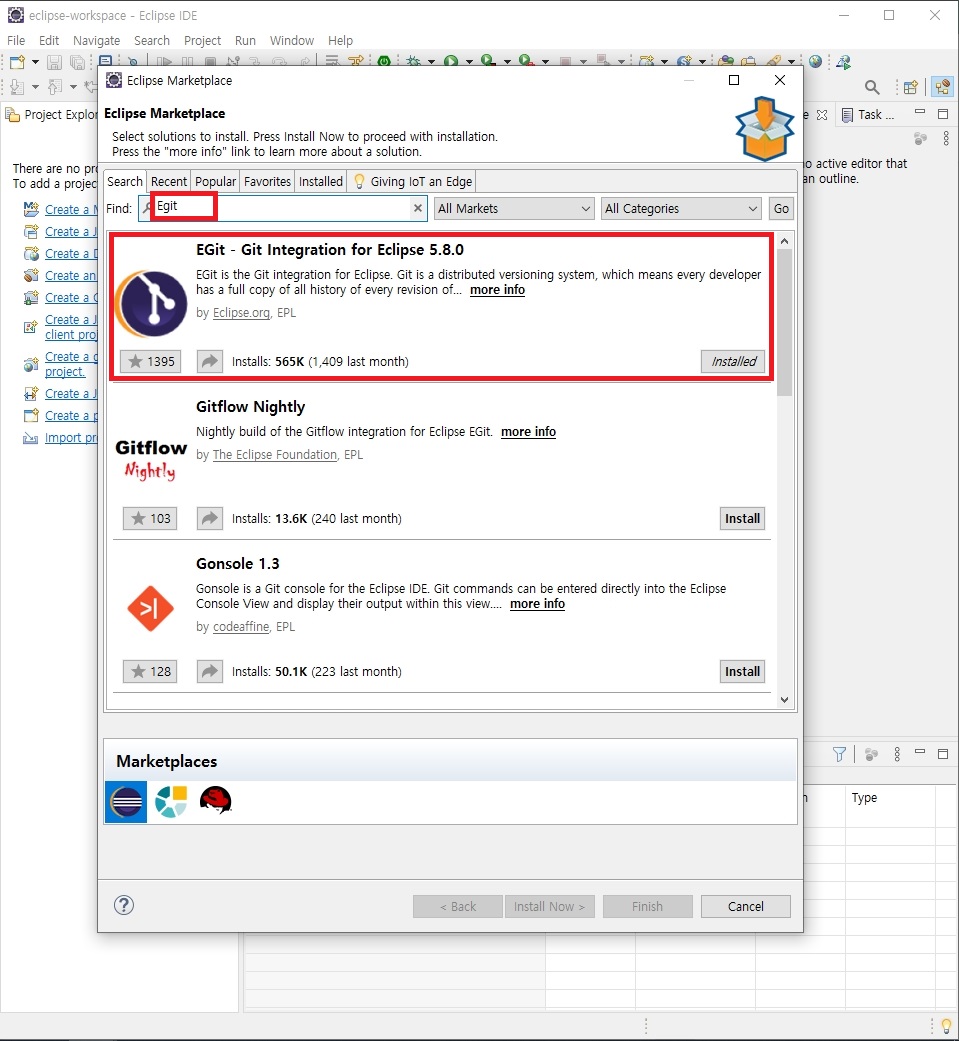The width and height of the screenshot is (959, 1041).
Task: Select the Red Hat marketplace icon
Action: tap(215, 801)
